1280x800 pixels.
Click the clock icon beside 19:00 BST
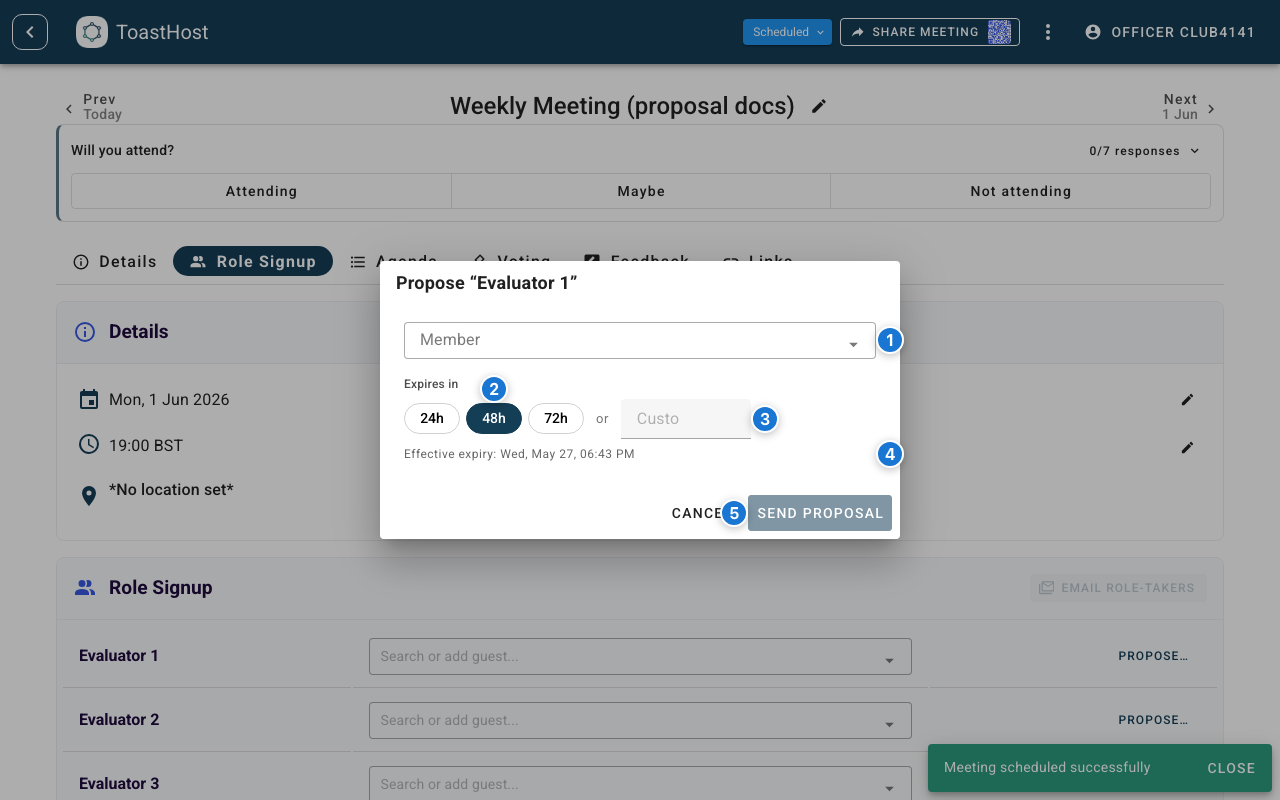pos(89,445)
